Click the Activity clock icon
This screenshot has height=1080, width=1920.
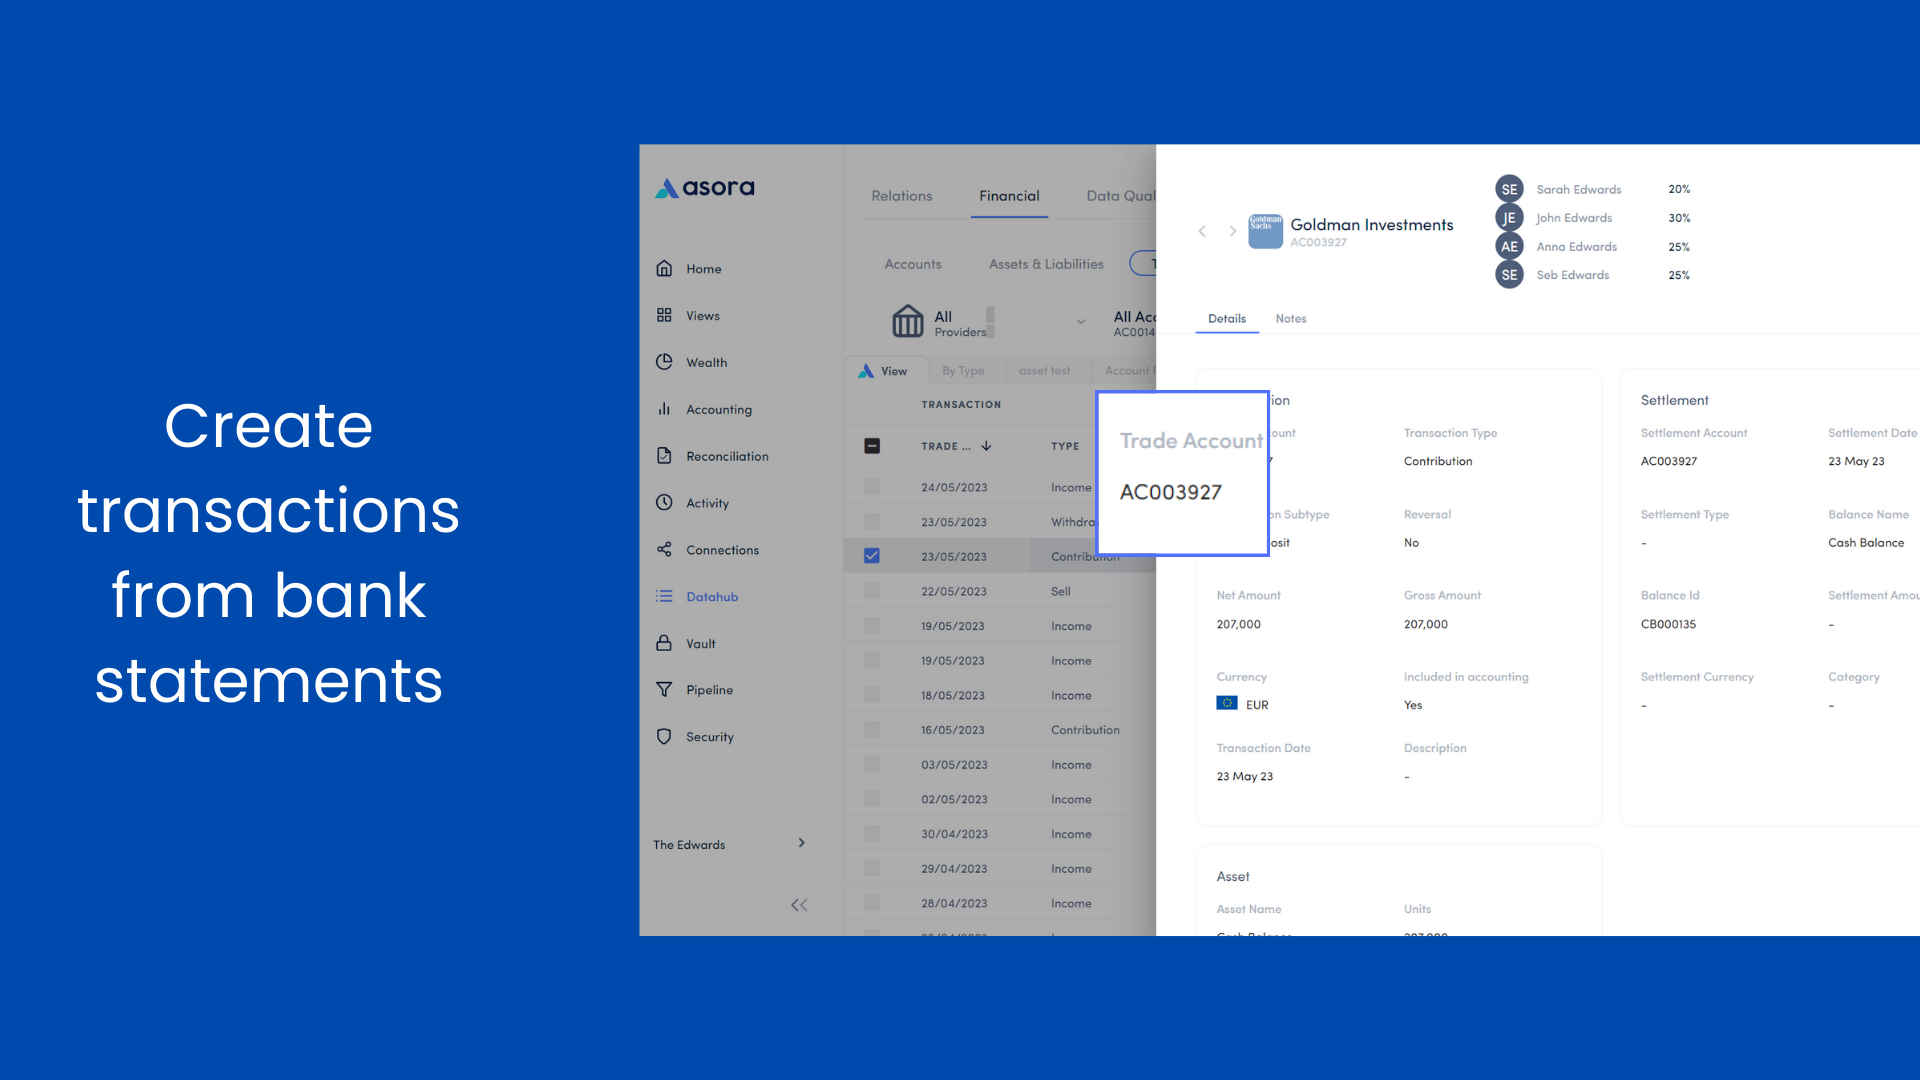(664, 502)
